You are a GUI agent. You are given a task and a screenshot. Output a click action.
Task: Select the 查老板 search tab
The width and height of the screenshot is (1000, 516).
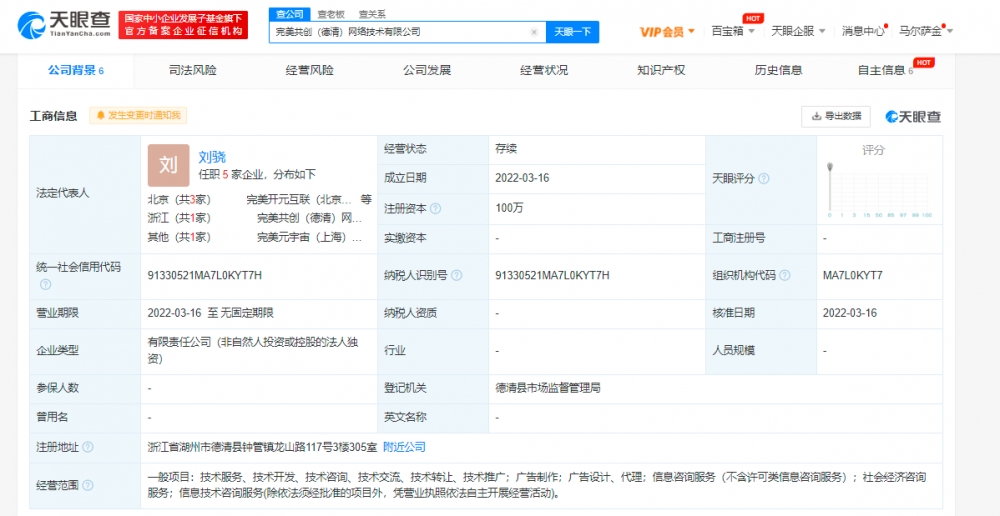(331, 14)
